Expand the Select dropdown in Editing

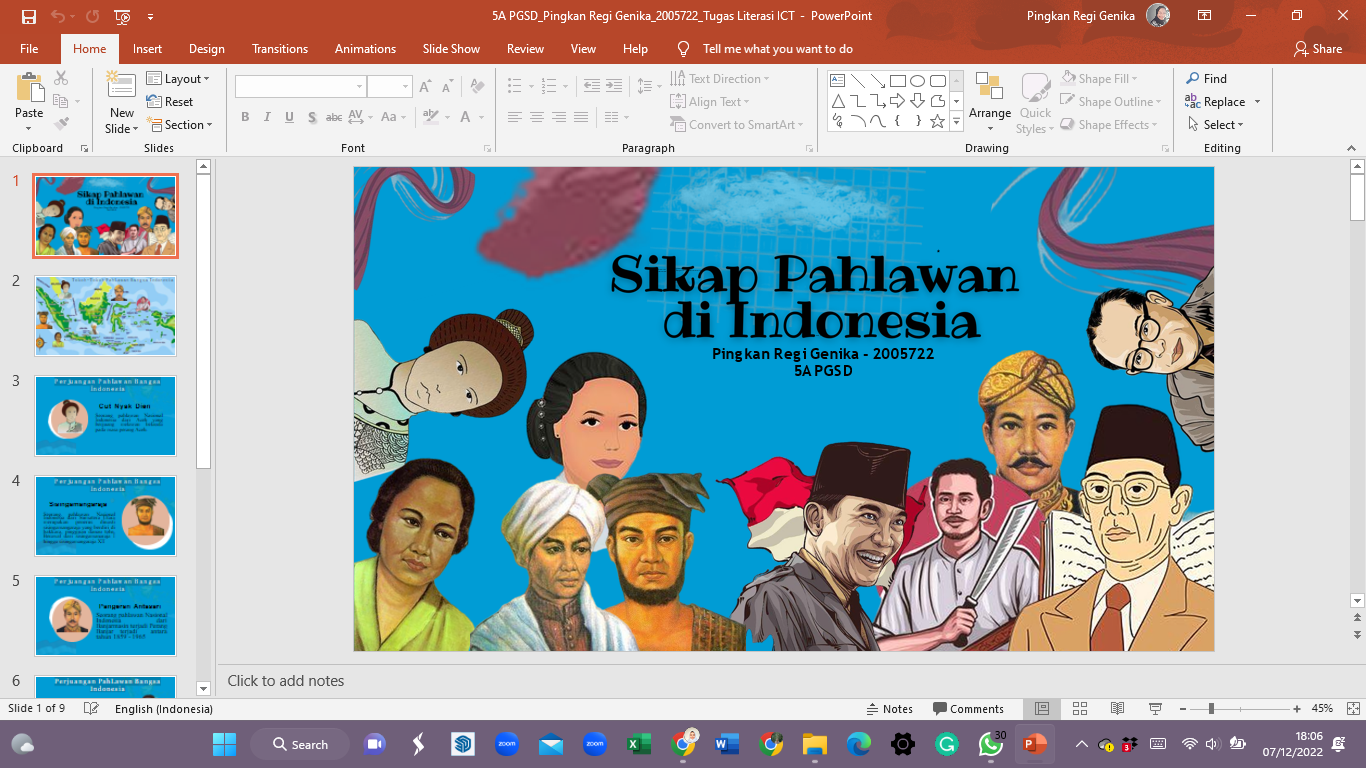(1217, 125)
